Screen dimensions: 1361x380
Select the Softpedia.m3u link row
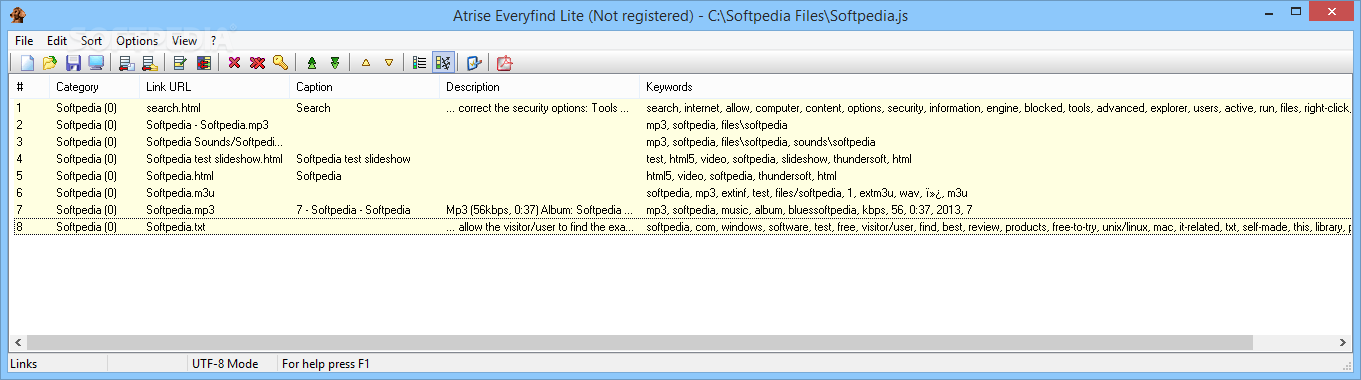click(680, 193)
